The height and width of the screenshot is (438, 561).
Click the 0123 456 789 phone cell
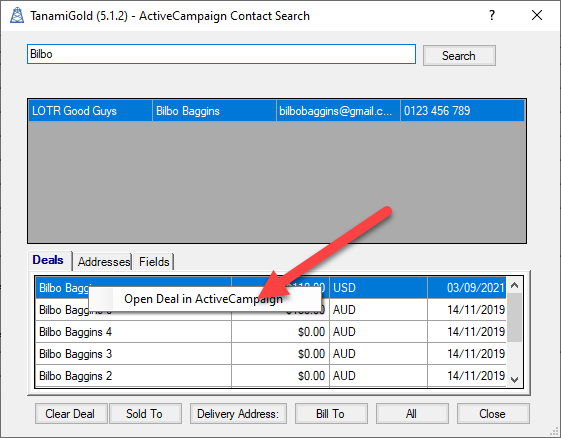tap(462, 111)
